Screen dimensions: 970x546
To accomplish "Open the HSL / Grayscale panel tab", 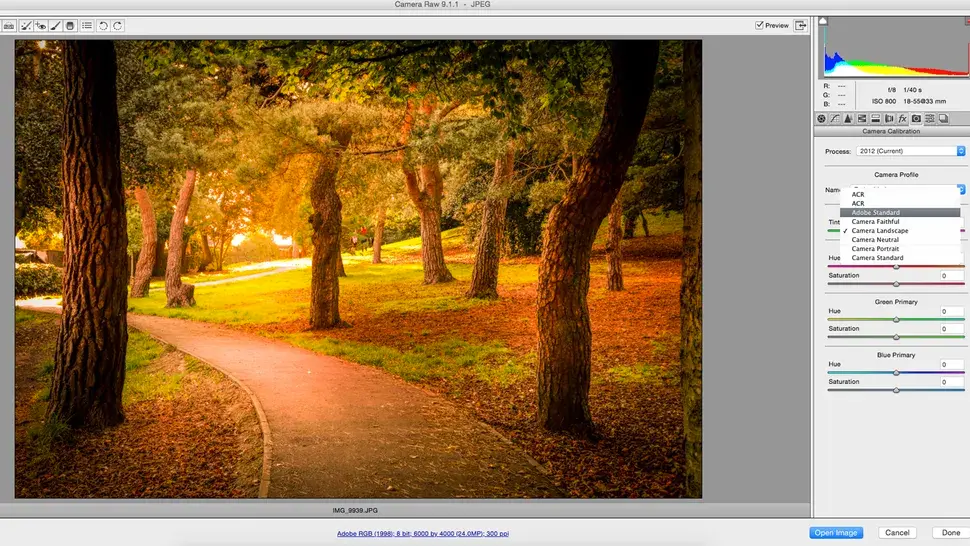I will 862,118.
